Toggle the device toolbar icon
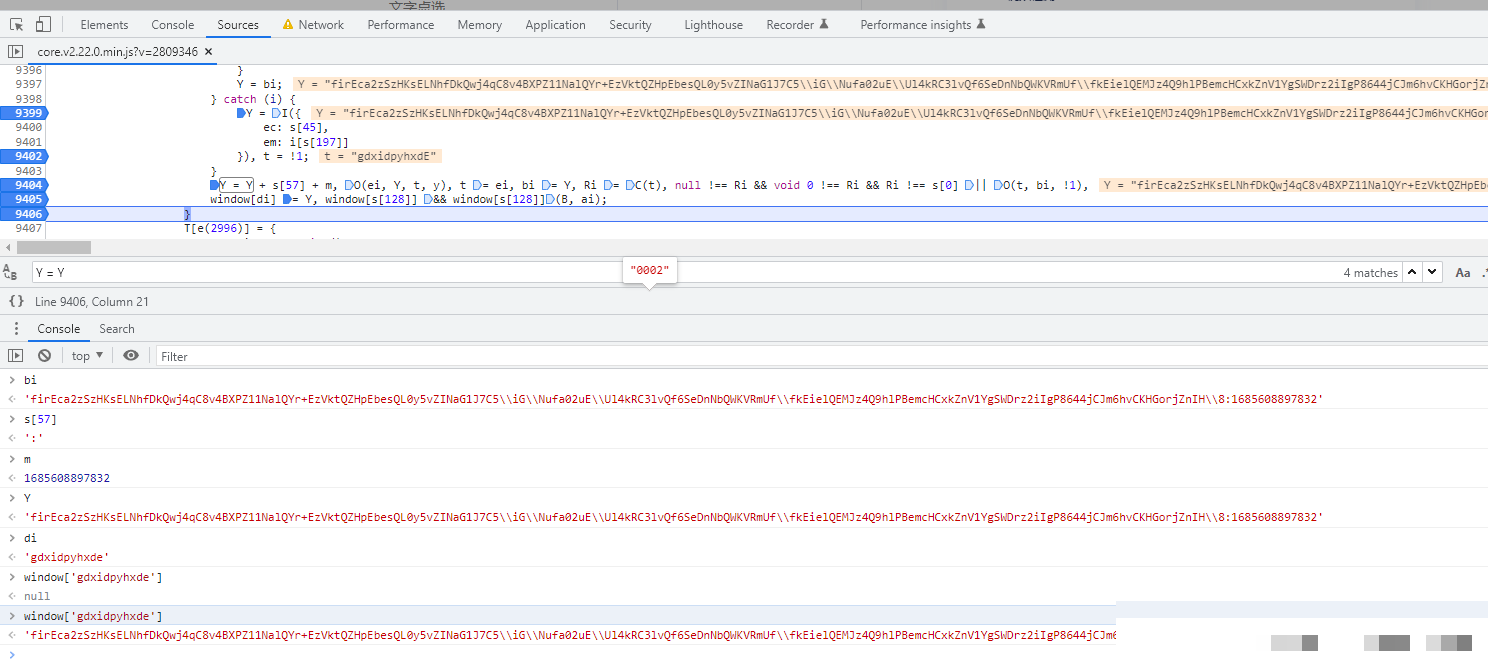The width and height of the screenshot is (1488, 668). coord(43,25)
